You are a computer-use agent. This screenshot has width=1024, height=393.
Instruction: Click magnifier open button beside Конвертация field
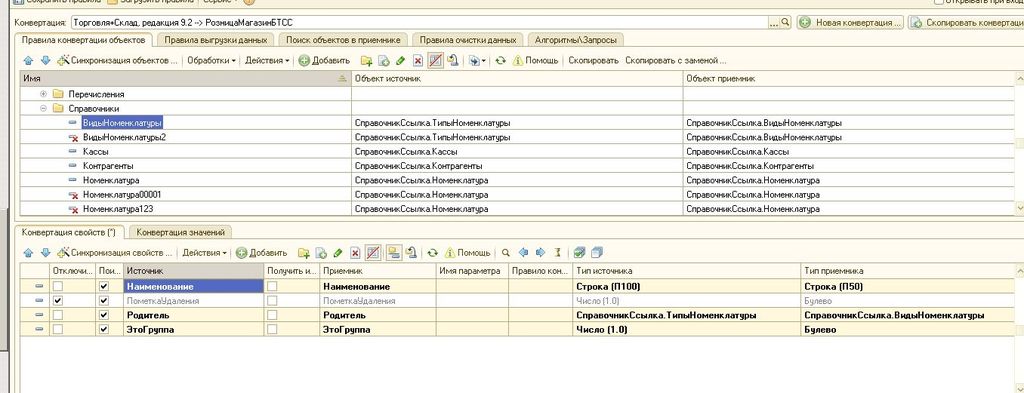click(x=785, y=22)
